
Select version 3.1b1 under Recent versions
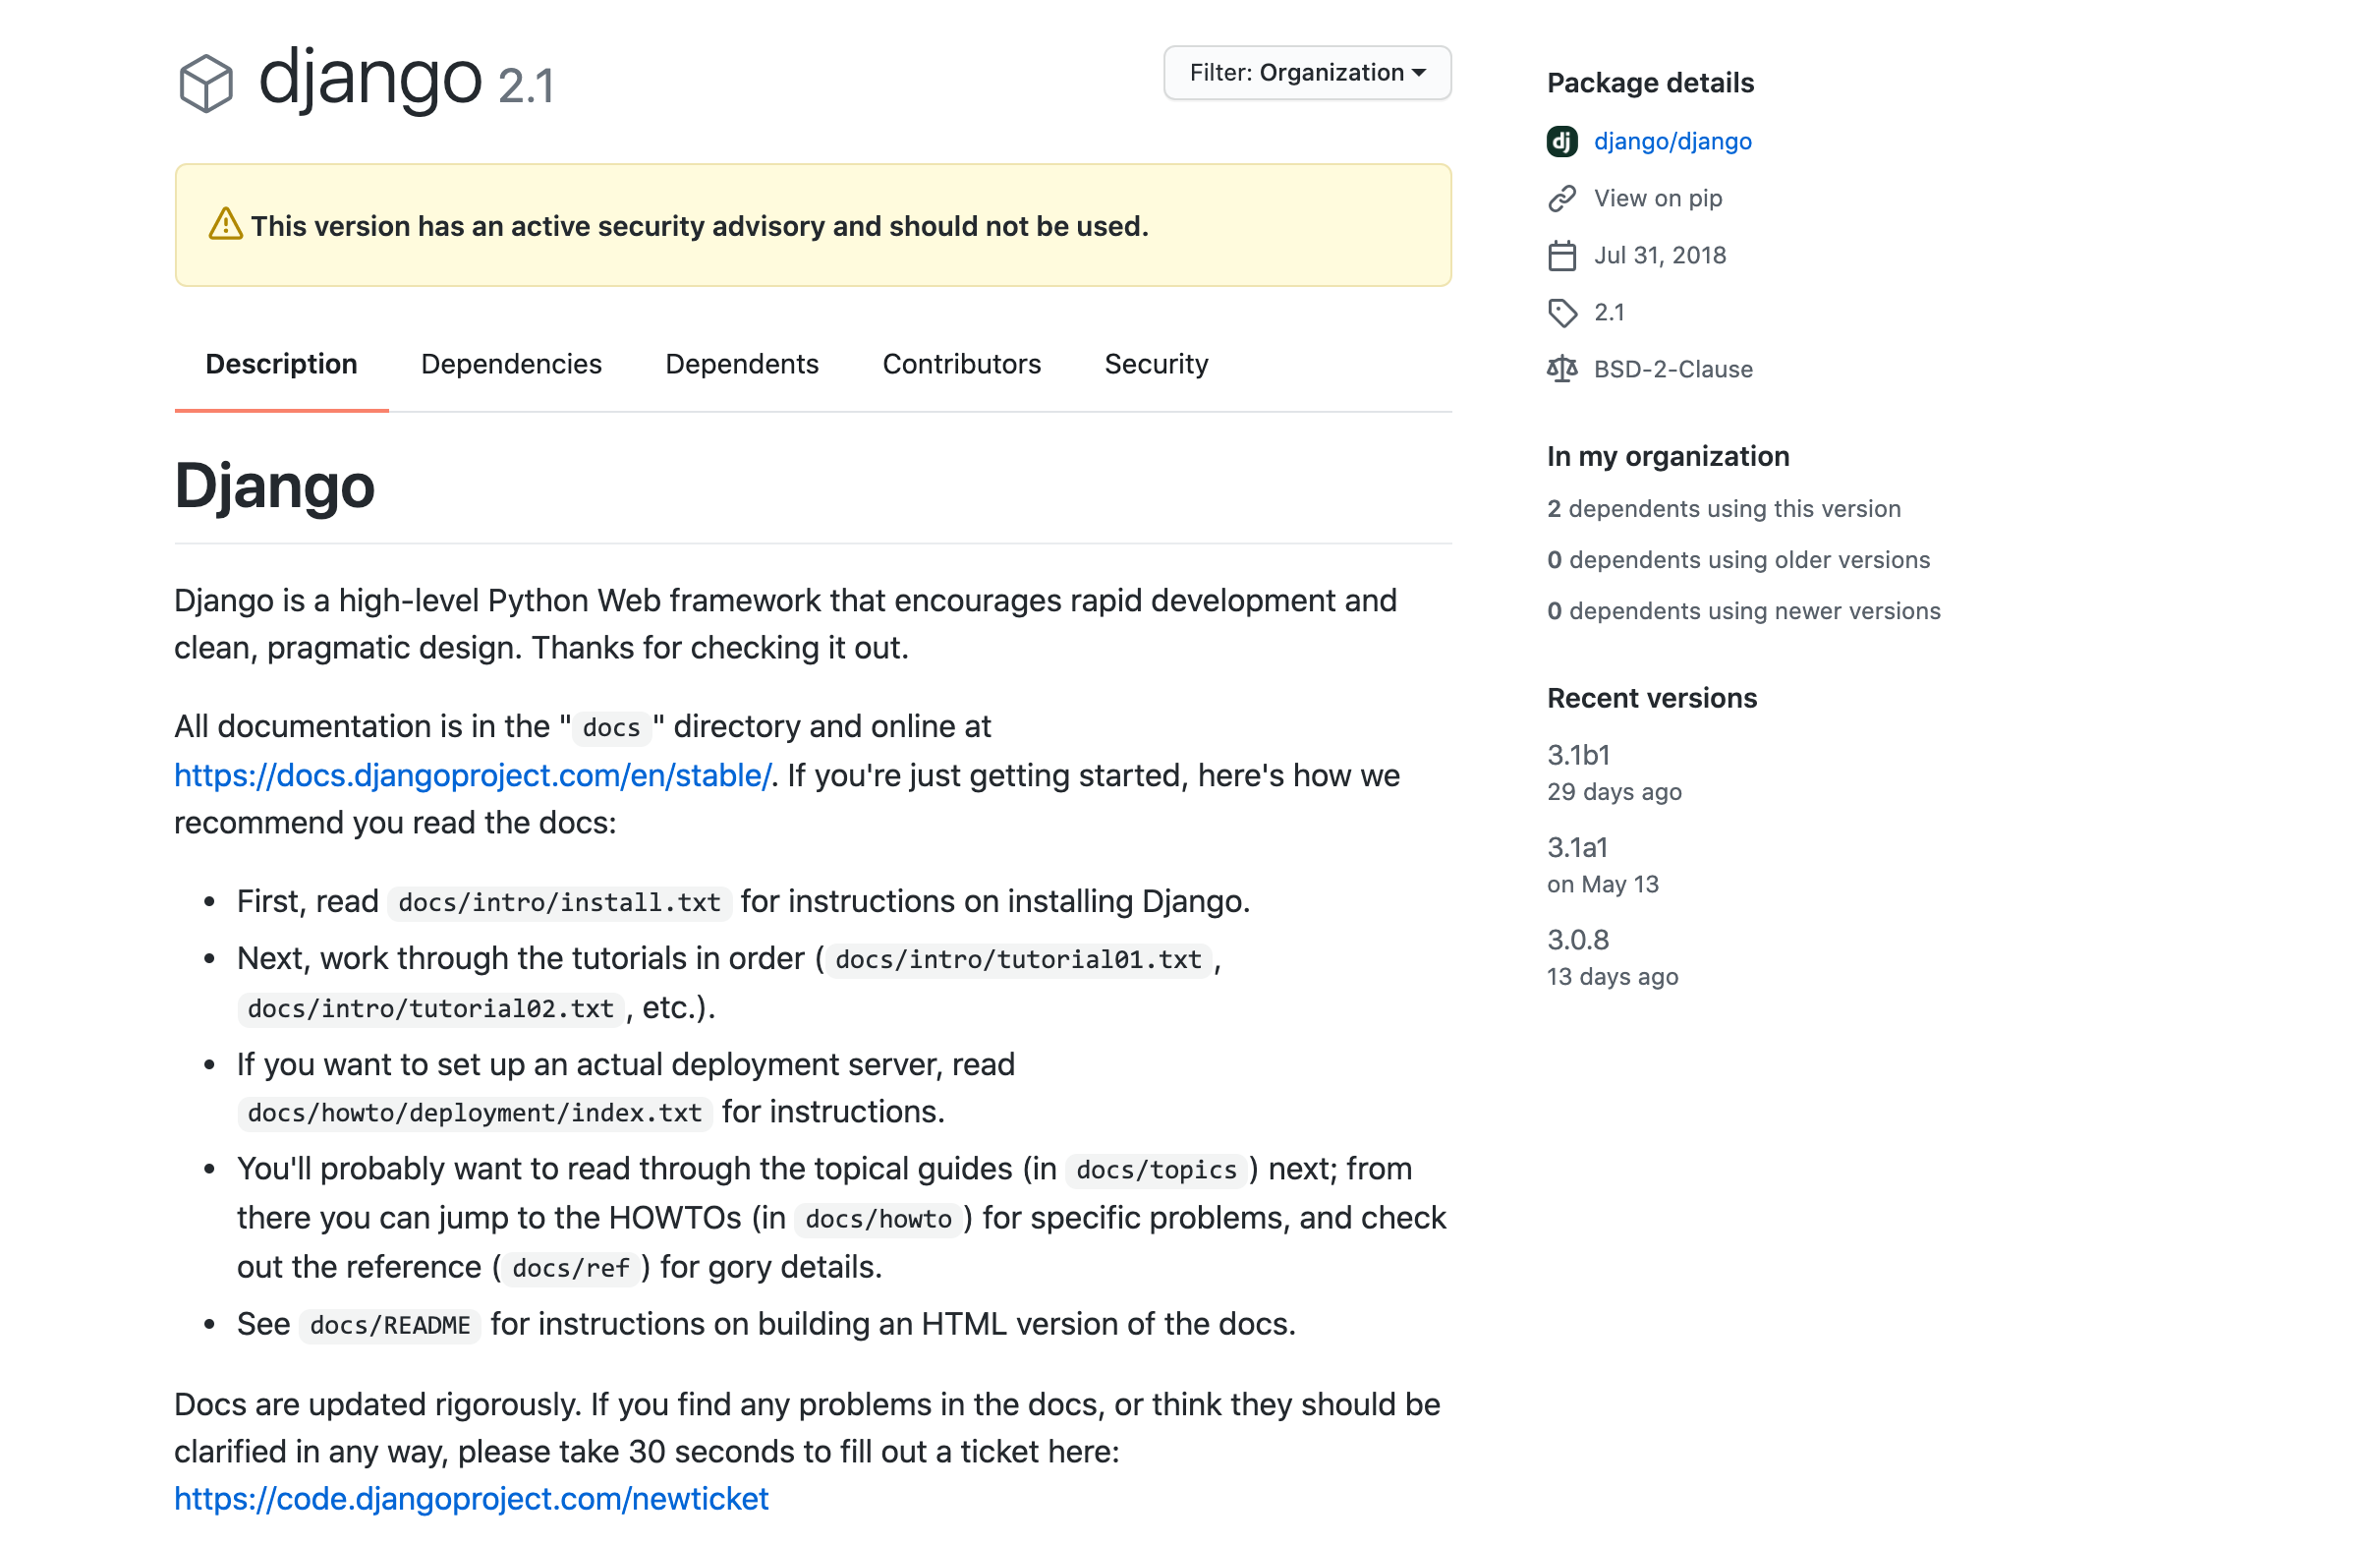[x=1577, y=755]
